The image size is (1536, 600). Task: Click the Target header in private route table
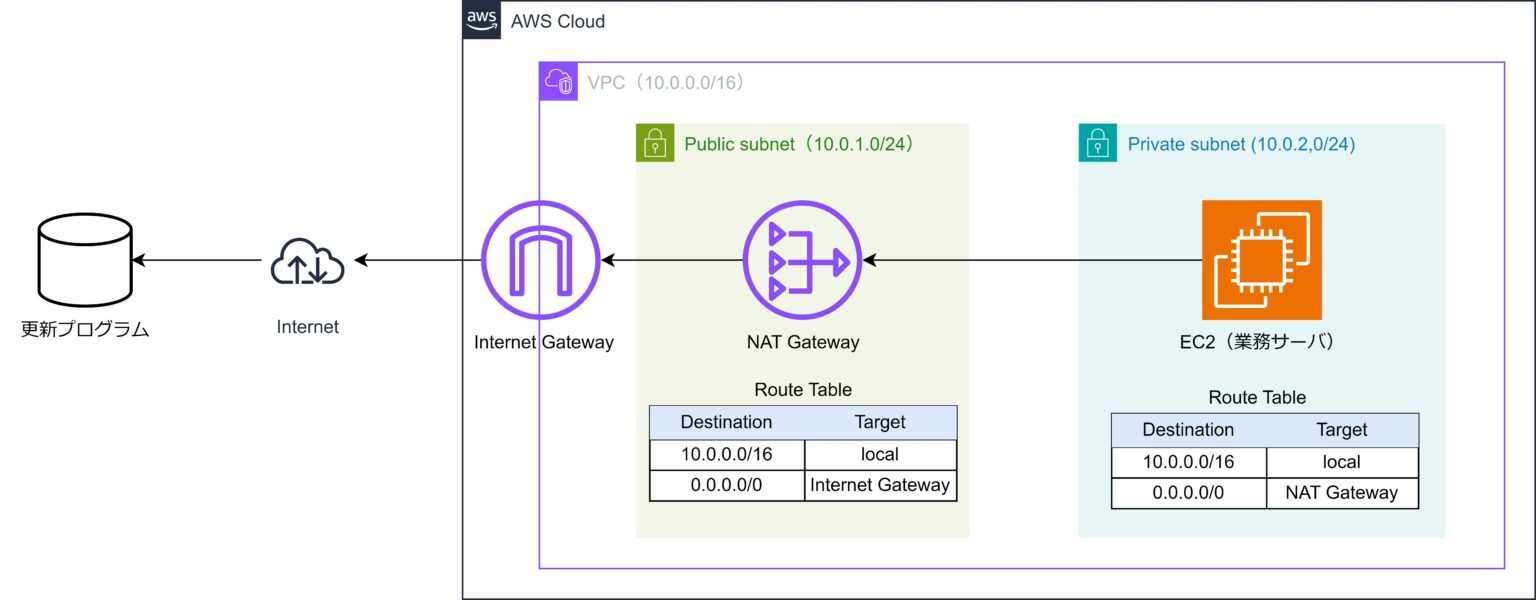pos(1341,430)
